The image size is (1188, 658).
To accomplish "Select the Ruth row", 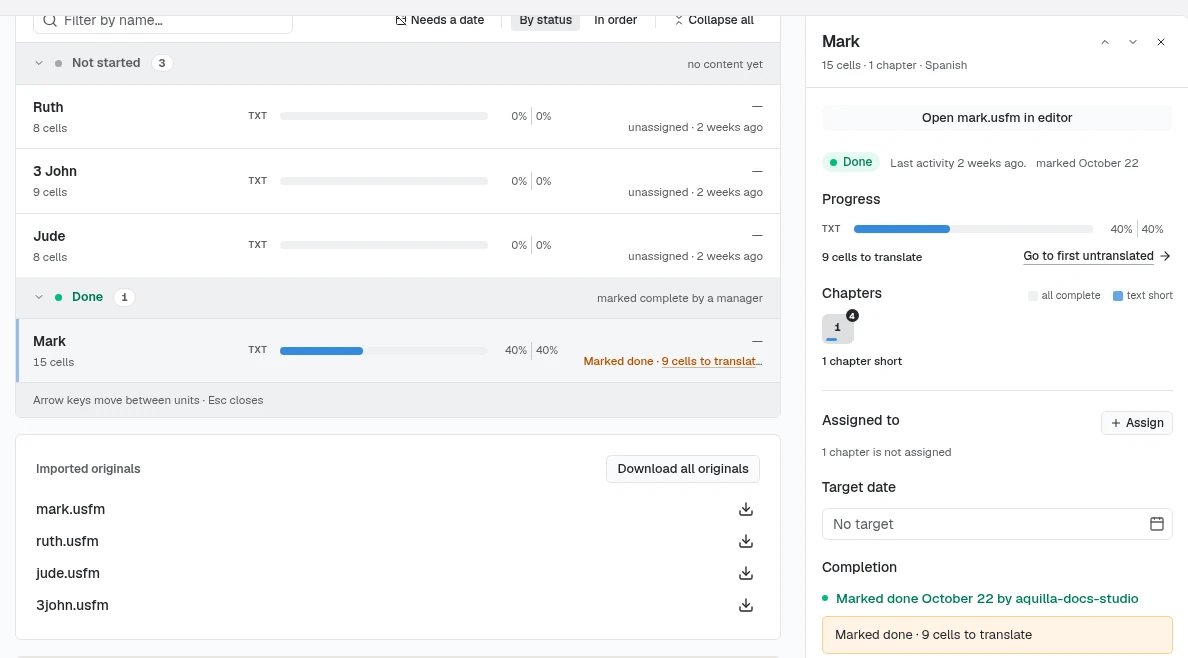I will tap(398, 117).
